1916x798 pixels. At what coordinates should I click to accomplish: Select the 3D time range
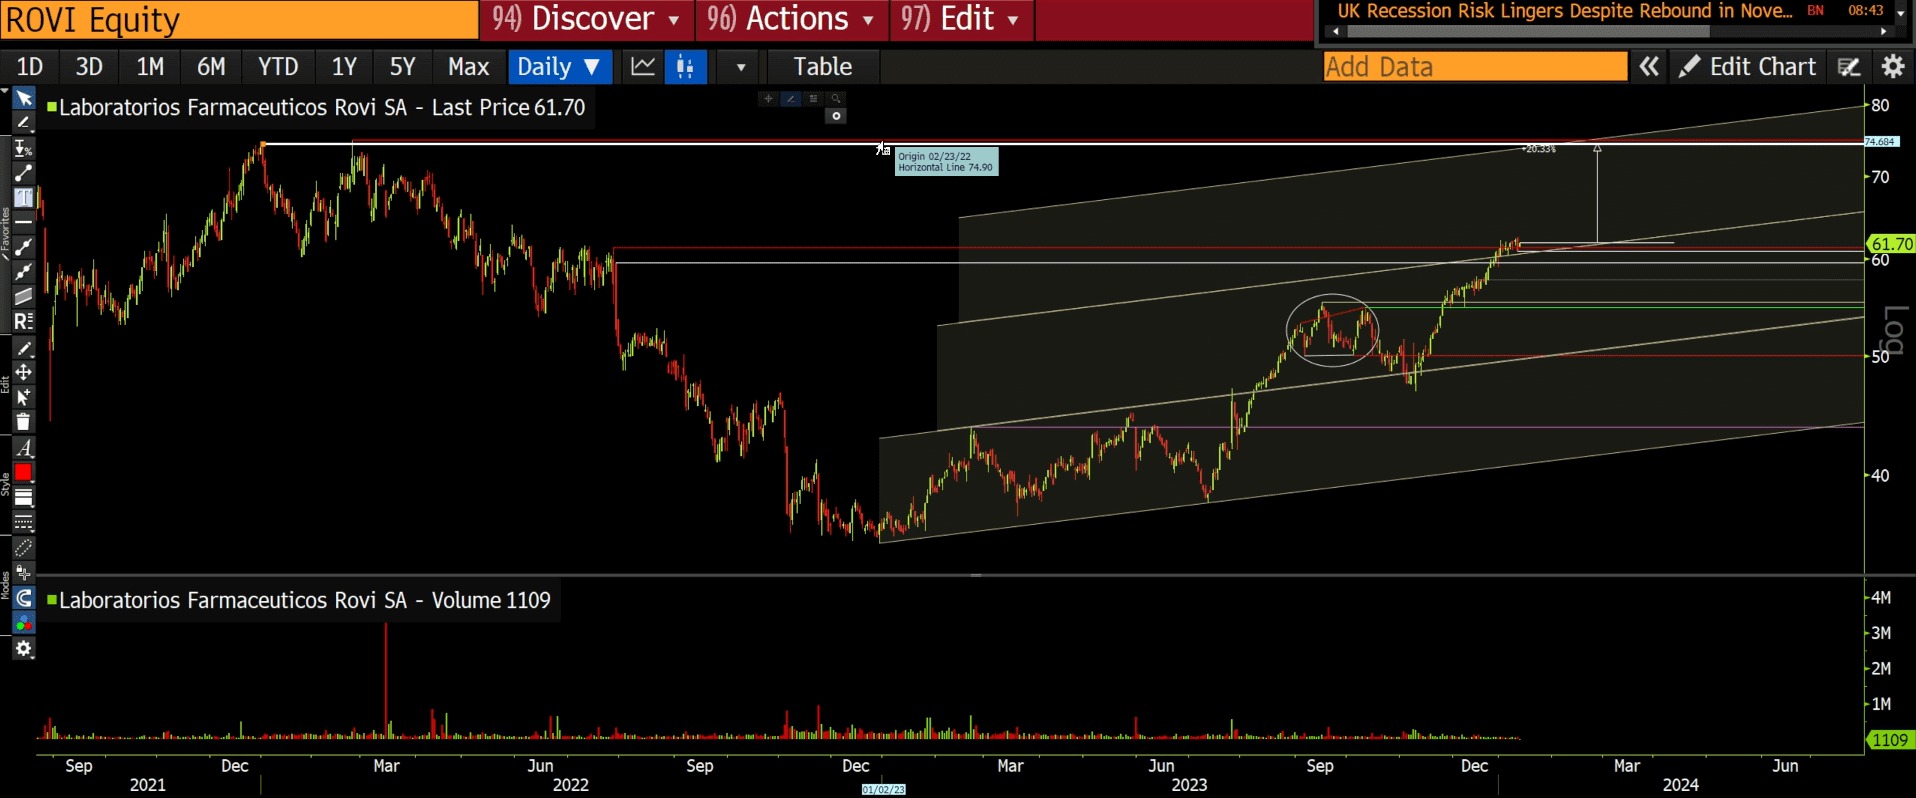pos(89,67)
